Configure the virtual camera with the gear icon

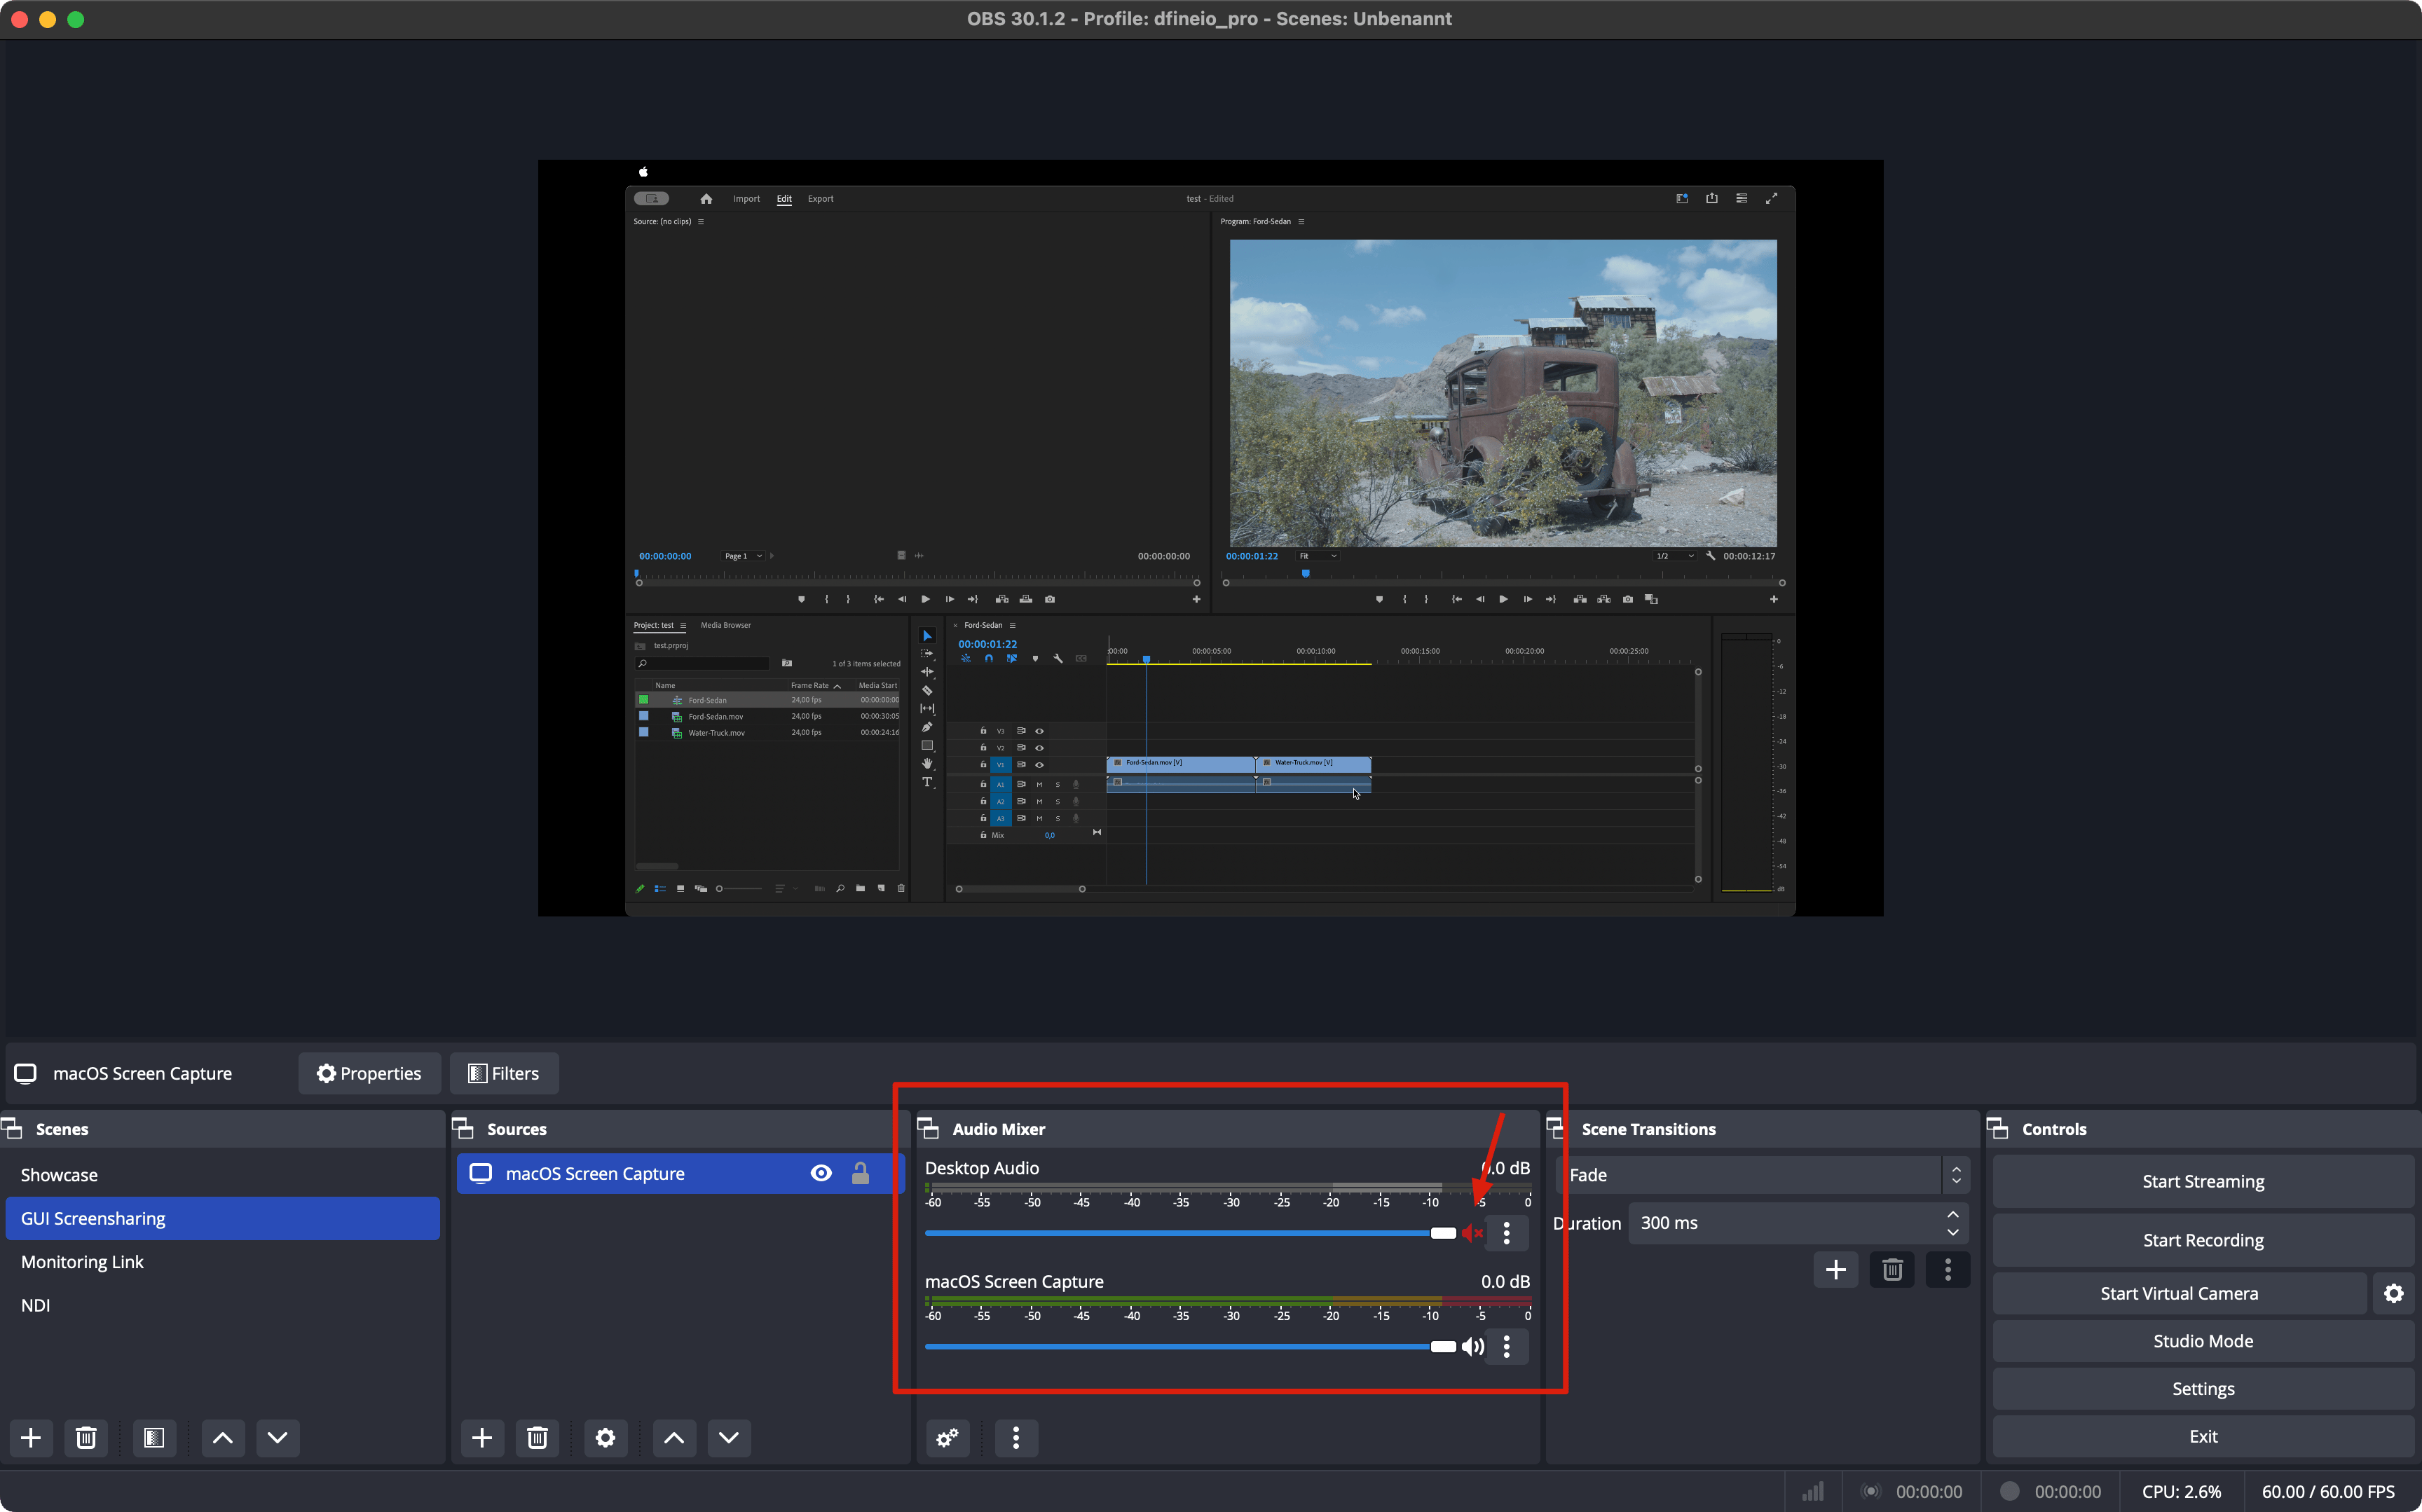point(2394,1294)
